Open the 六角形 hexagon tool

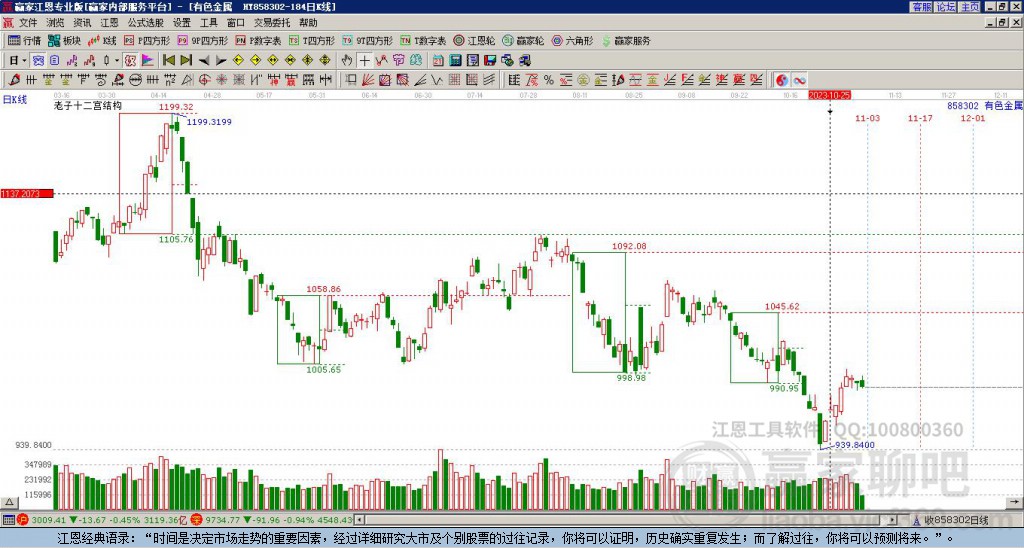coord(572,40)
